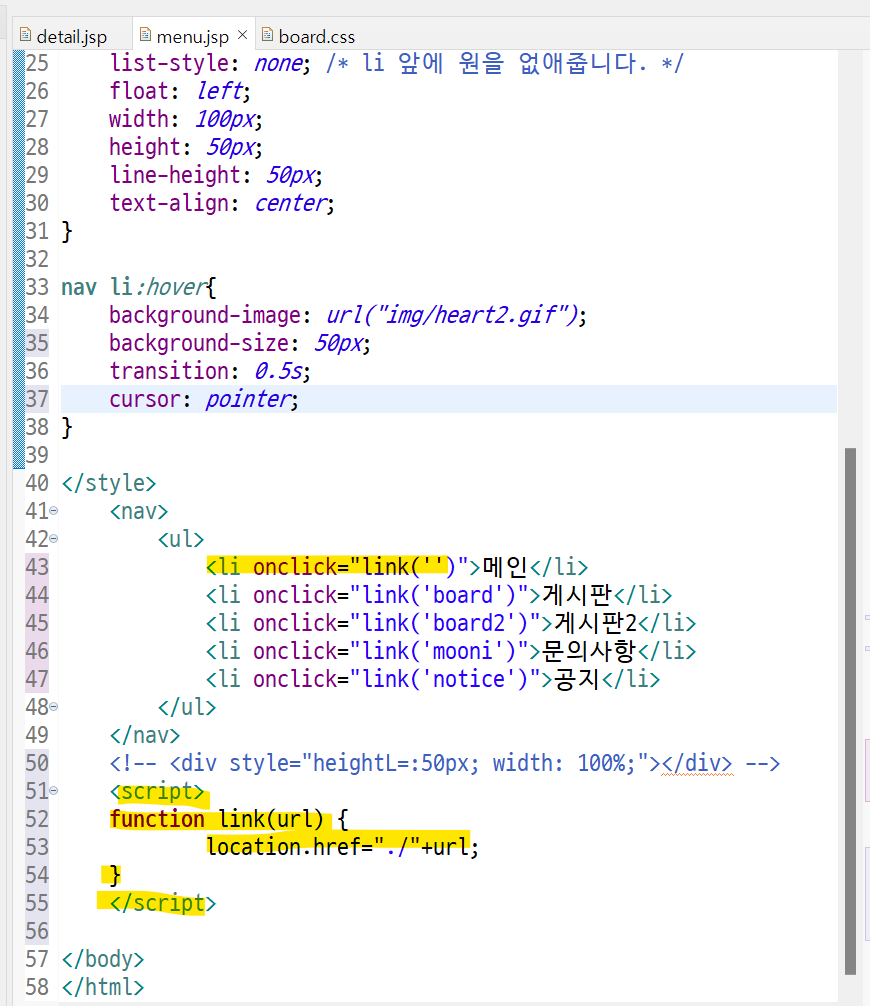Click the 'transition: 0.5s;' line
Image resolution: width=870 pixels, height=1006 pixels.
(x=210, y=371)
